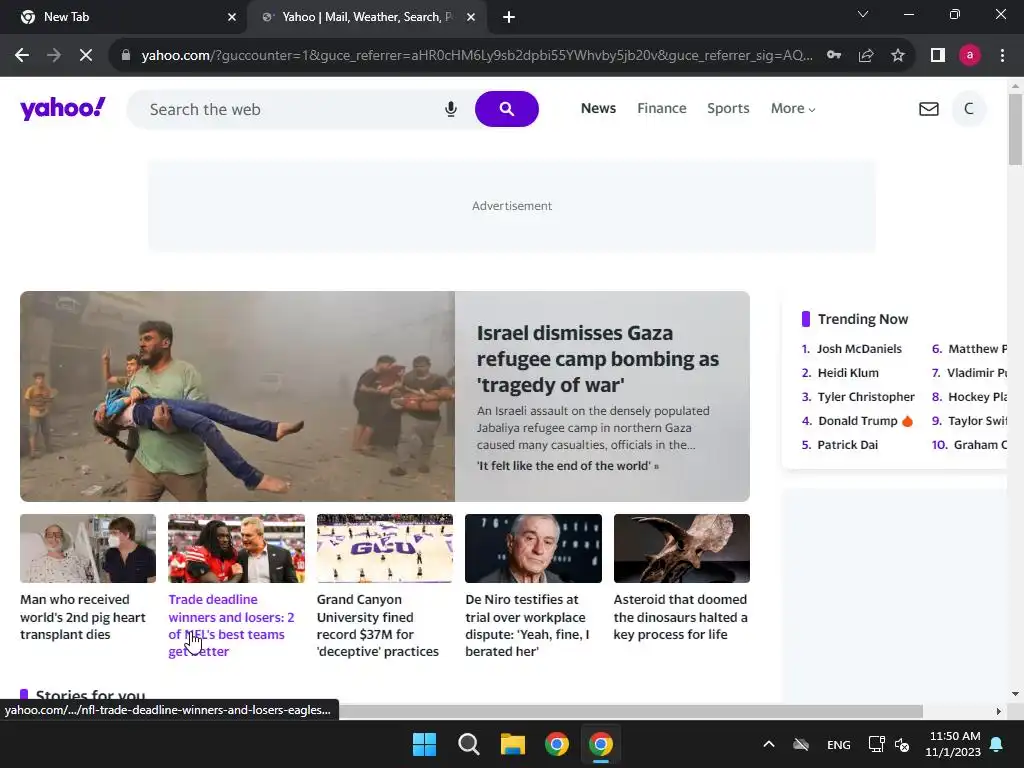Viewport: 1024px width, 768px height.
Task: Open the News navigation link
Action: pos(598,108)
